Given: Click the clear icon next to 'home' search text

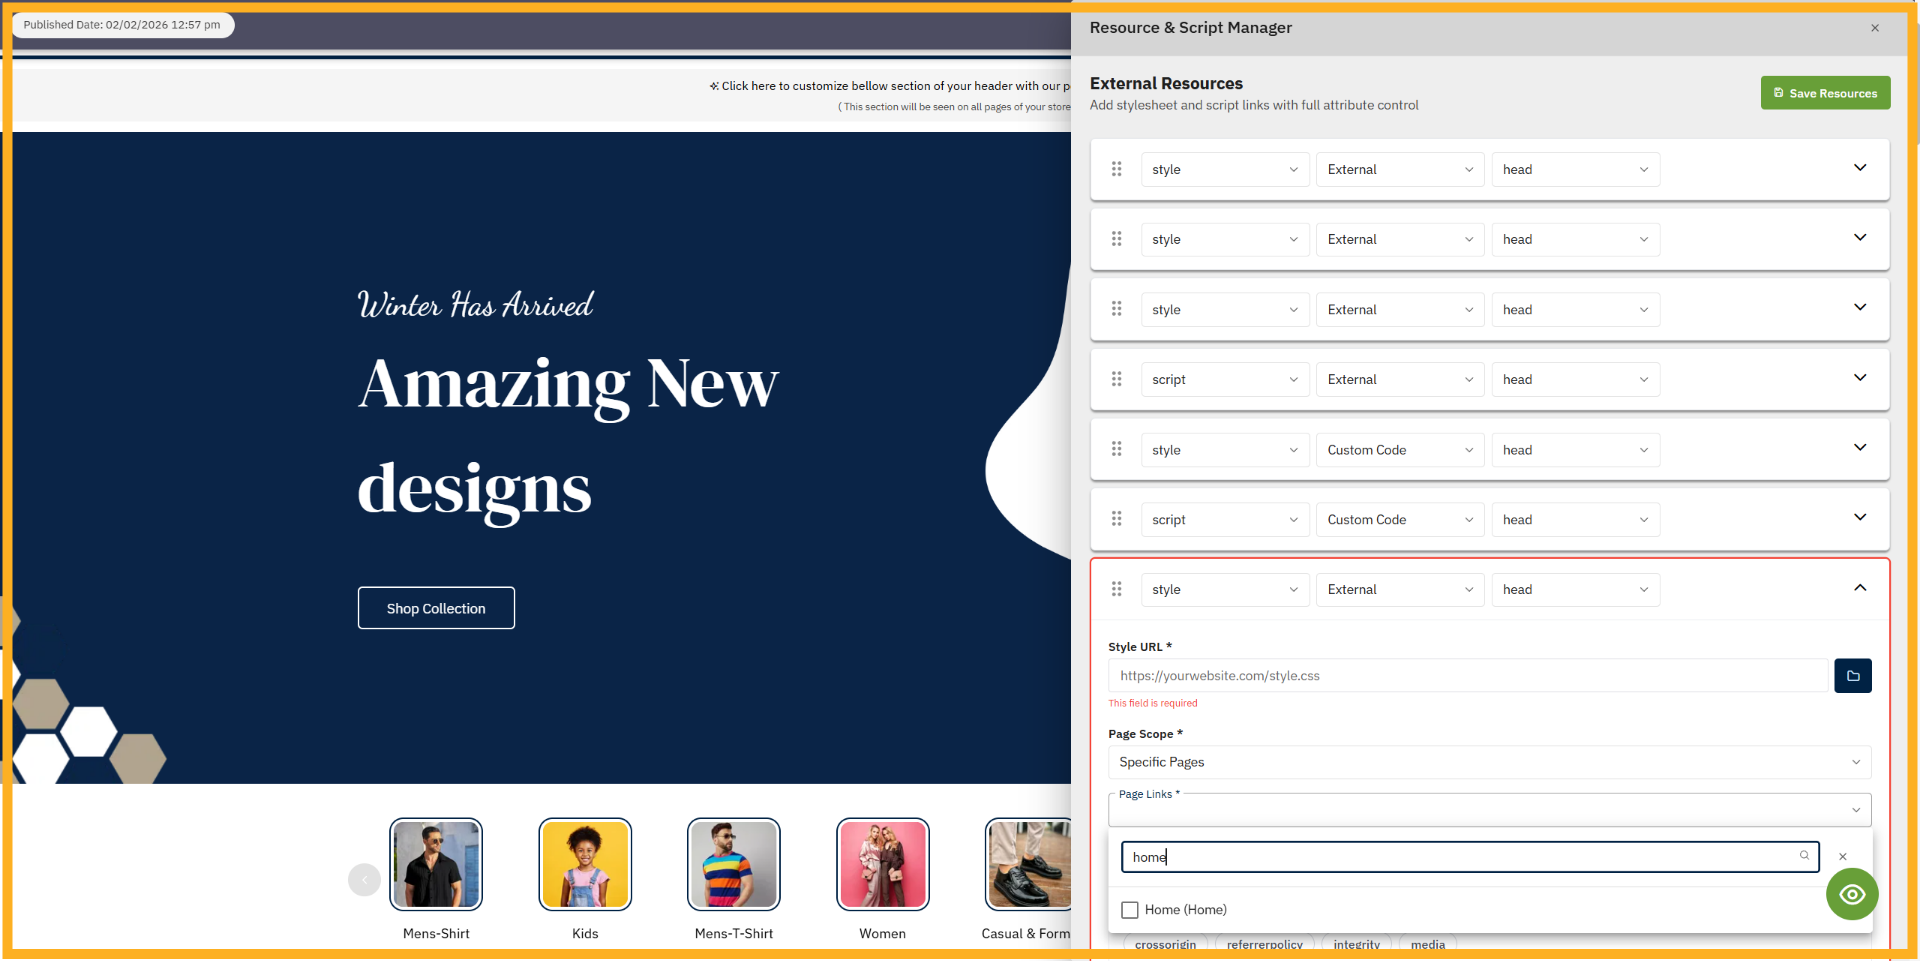Looking at the screenshot, I should [x=1843, y=857].
